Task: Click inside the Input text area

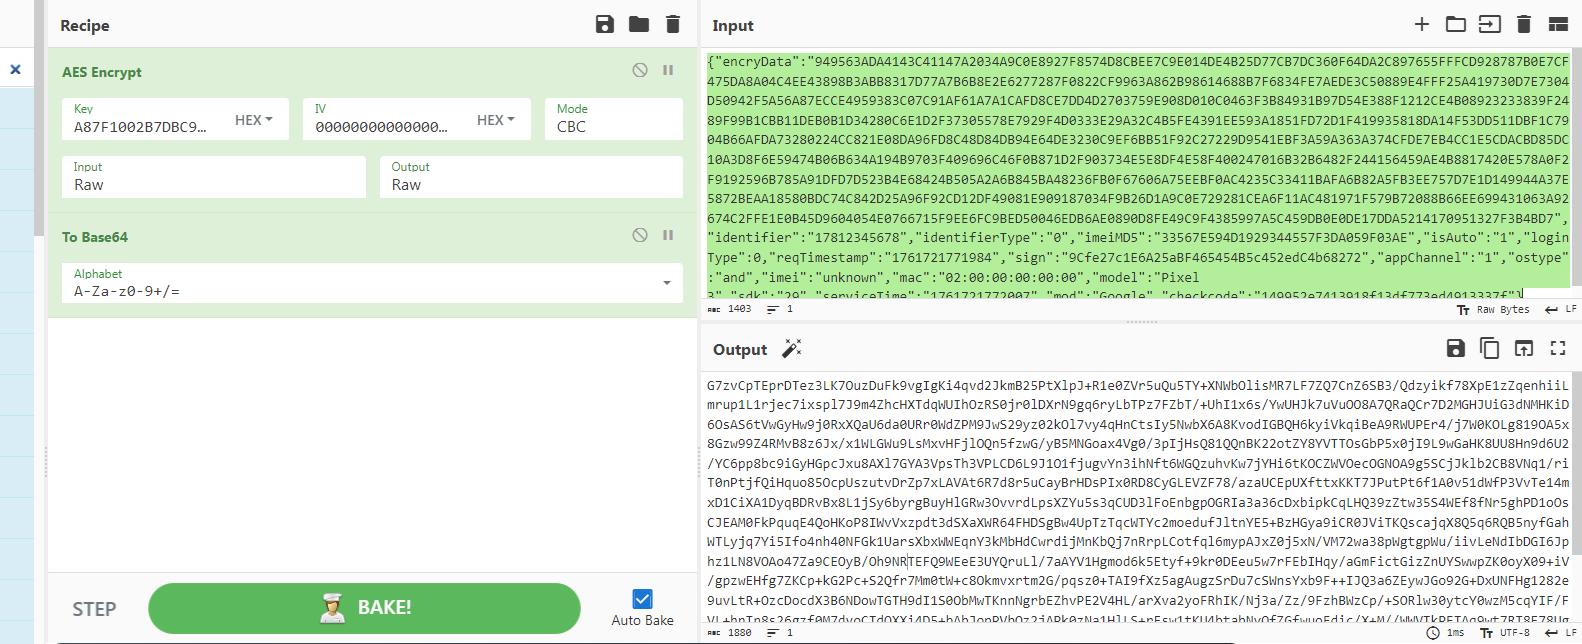Action: tap(1136, 175)
